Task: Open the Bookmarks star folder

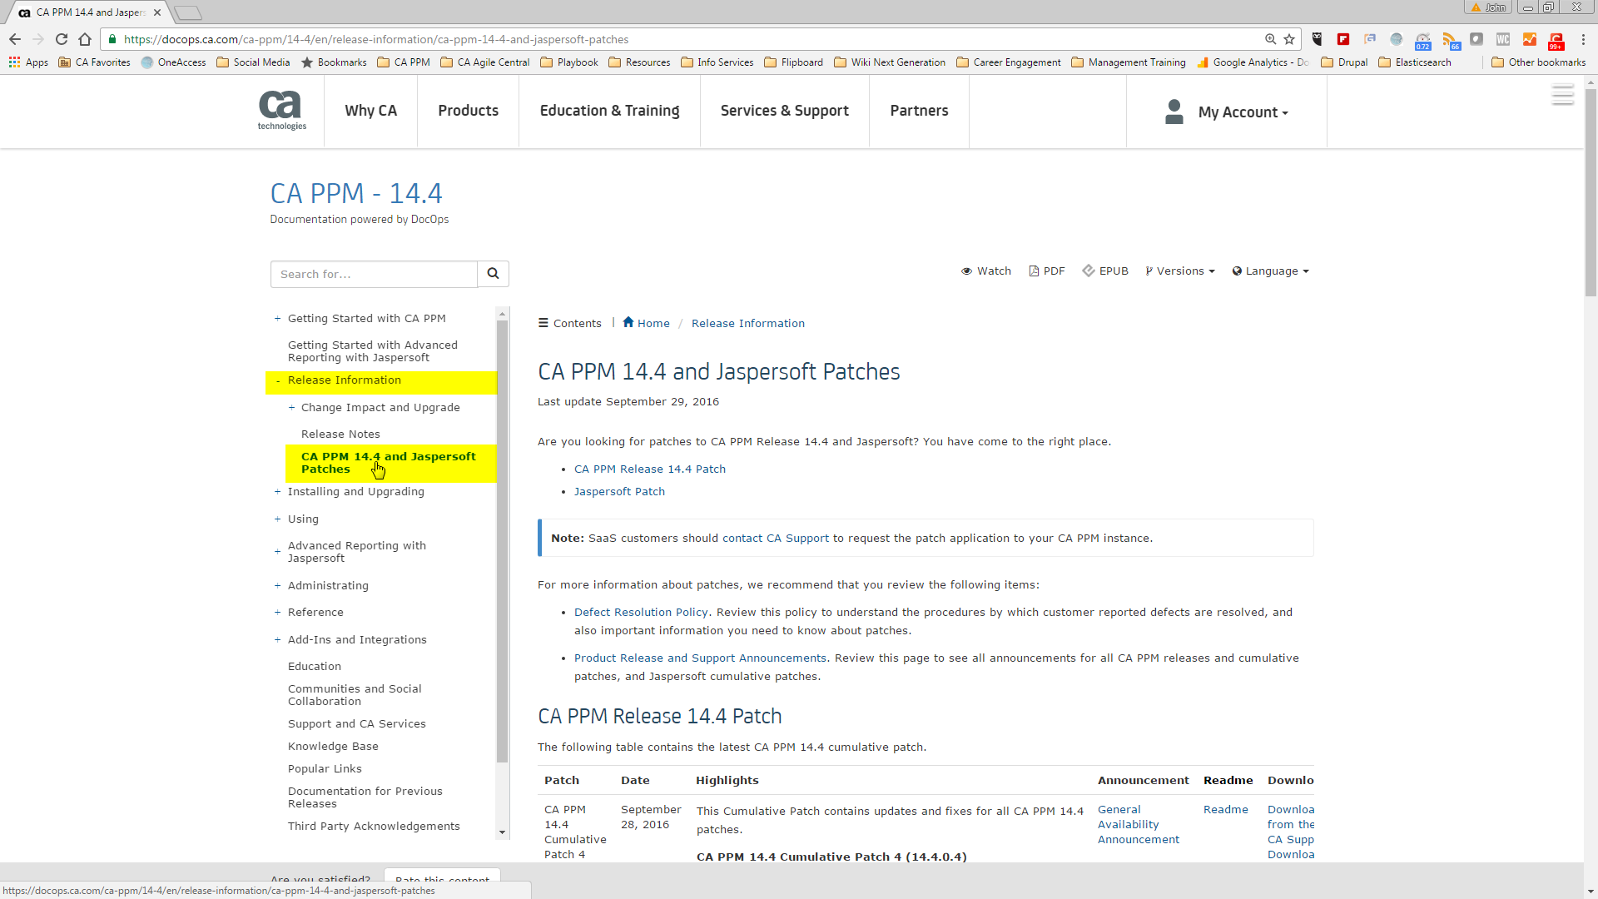Action: pos(334,62)
